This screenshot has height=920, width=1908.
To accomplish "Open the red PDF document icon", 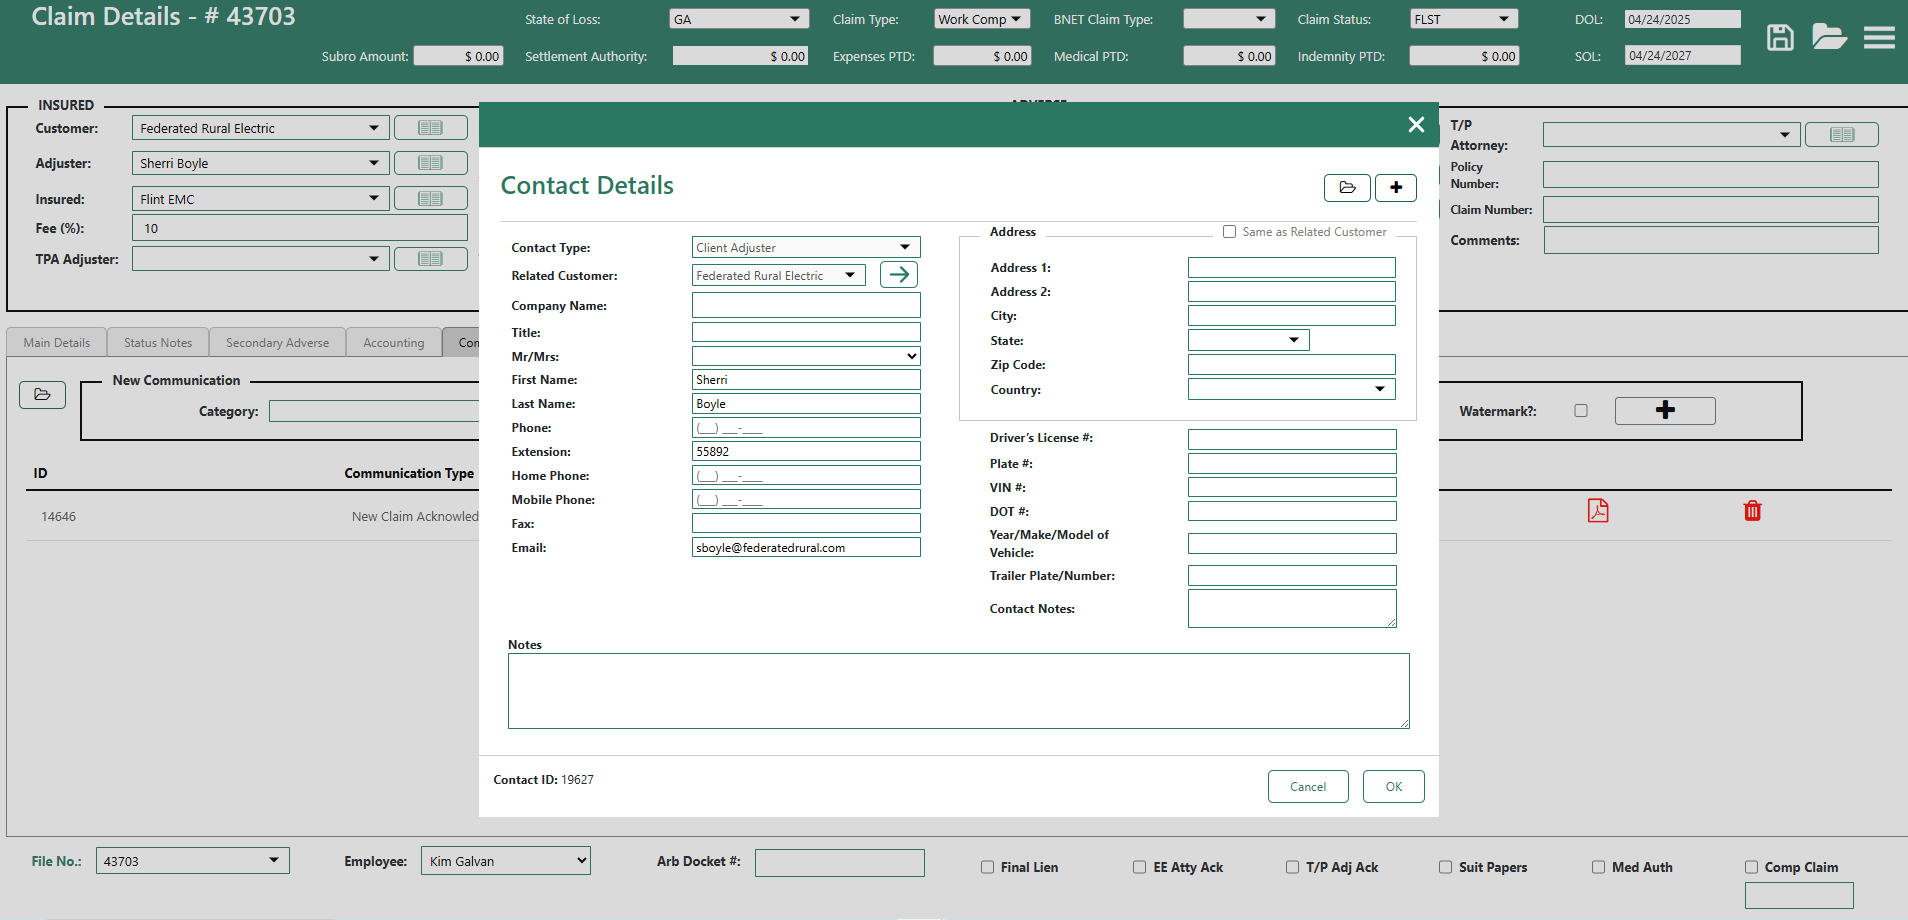I will (1598, 511).
